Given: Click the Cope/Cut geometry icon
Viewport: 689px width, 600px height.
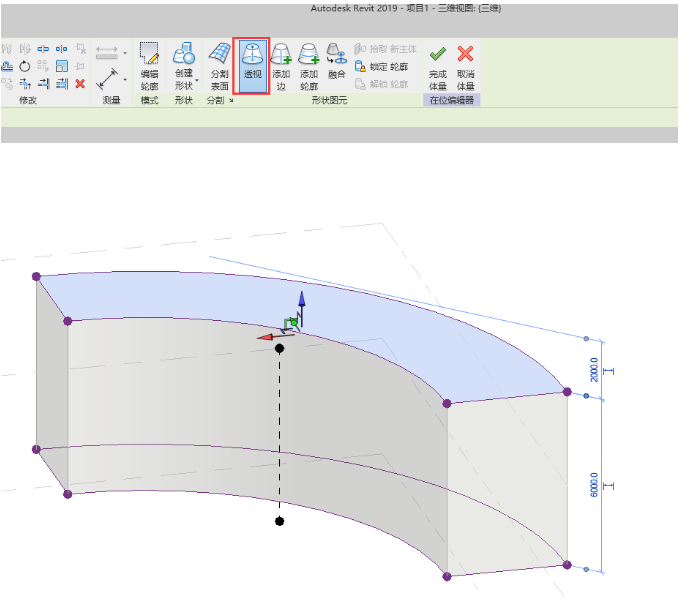Looking at the screenshot, I should click(x=7, y=67).
